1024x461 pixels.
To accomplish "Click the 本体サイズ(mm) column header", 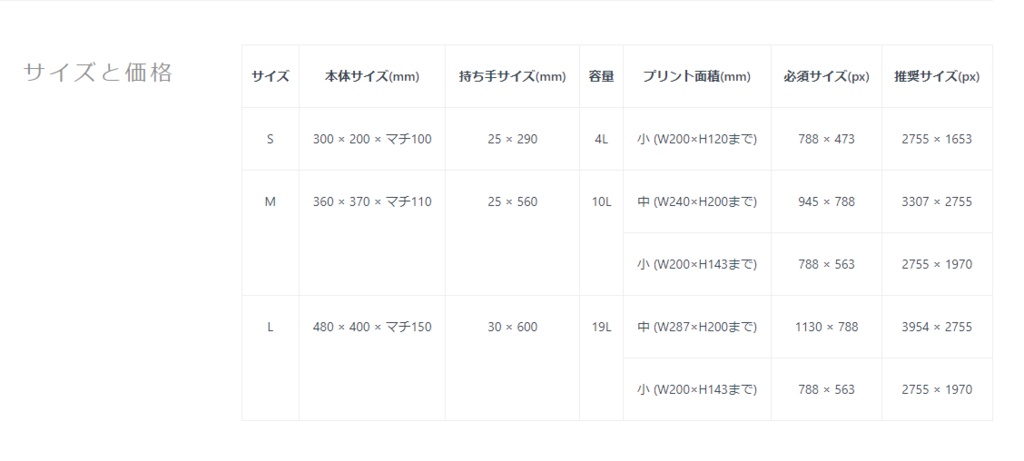I will (x=372, y=77).
